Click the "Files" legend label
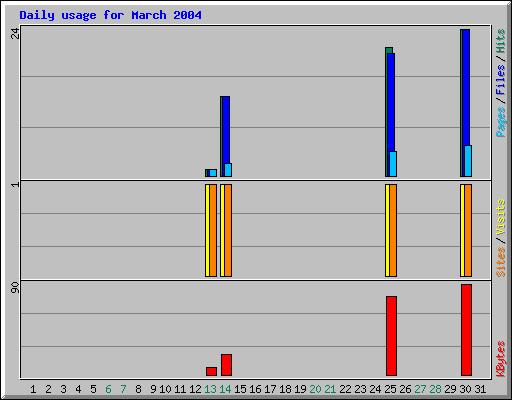 [501, 79]
